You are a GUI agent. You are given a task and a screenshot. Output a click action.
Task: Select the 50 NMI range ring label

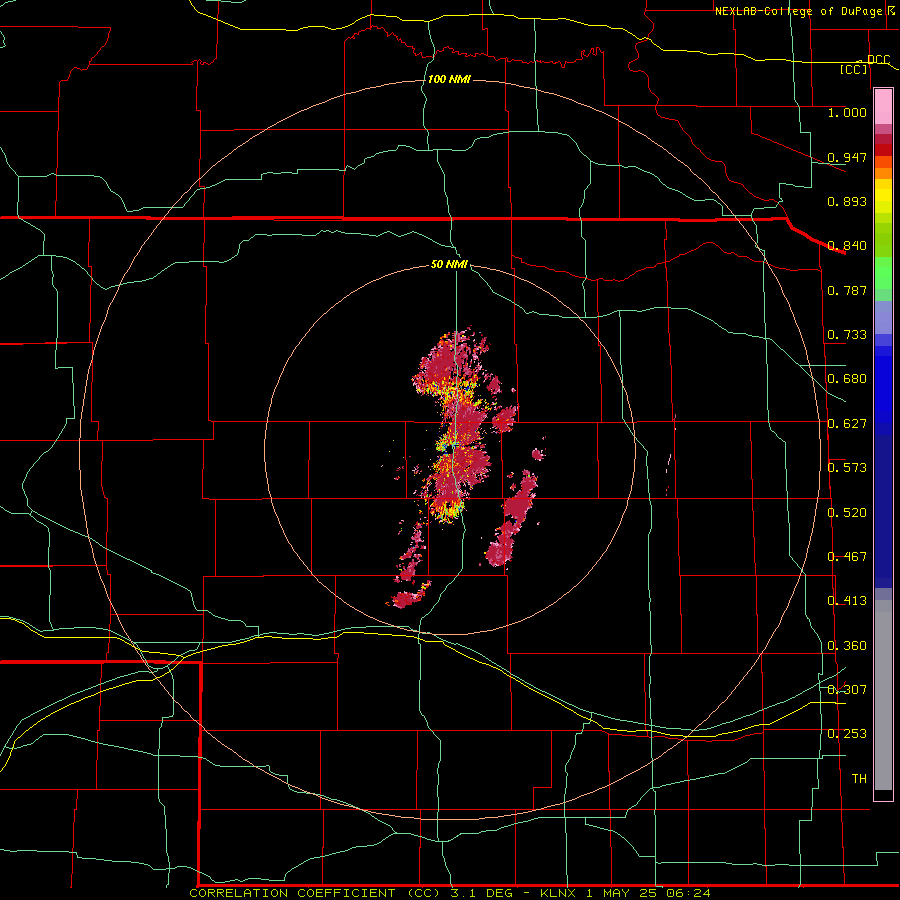(x=449, y=264)
